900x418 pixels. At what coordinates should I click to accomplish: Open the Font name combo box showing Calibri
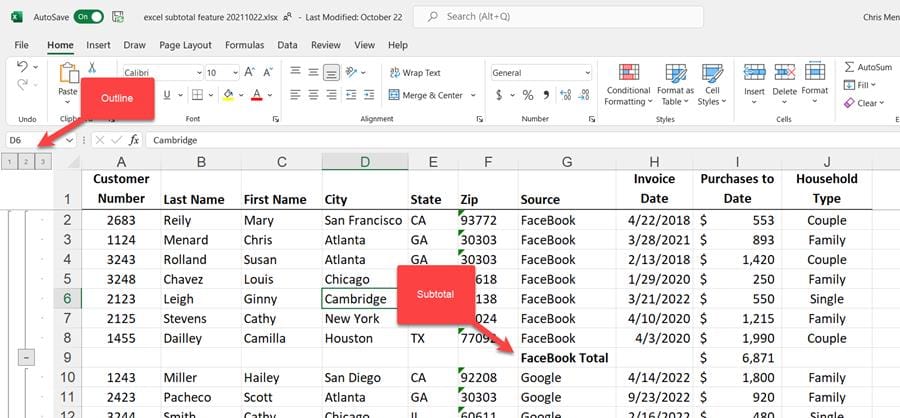click(162, 73)
